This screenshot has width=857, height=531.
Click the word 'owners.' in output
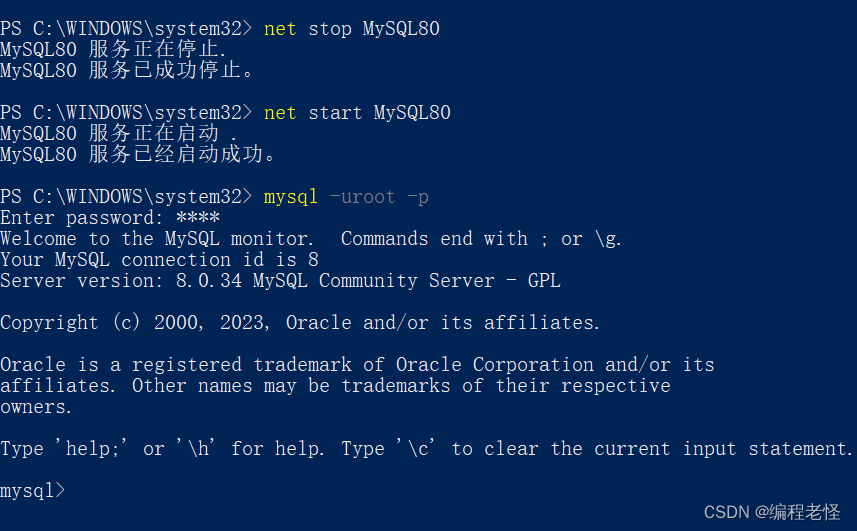[36, 407]
